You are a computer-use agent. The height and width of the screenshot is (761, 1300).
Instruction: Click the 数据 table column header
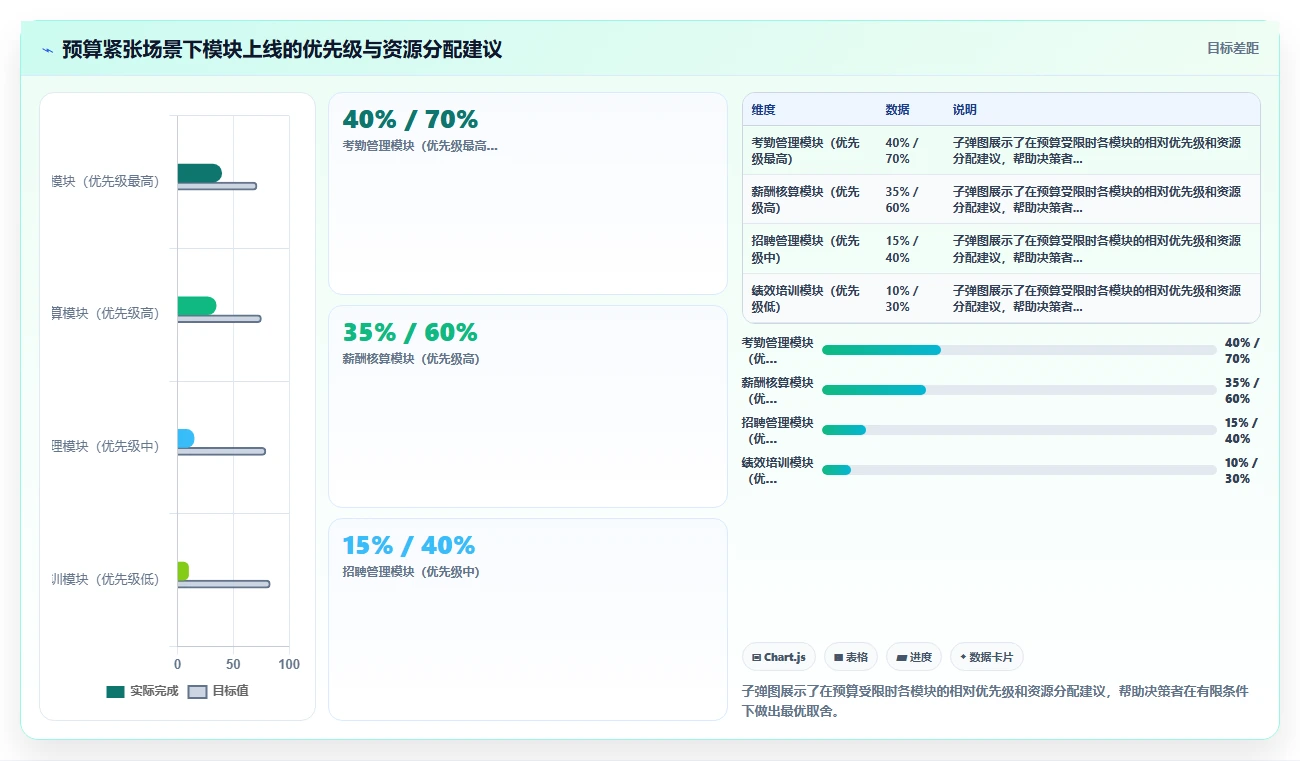point(897,110)
